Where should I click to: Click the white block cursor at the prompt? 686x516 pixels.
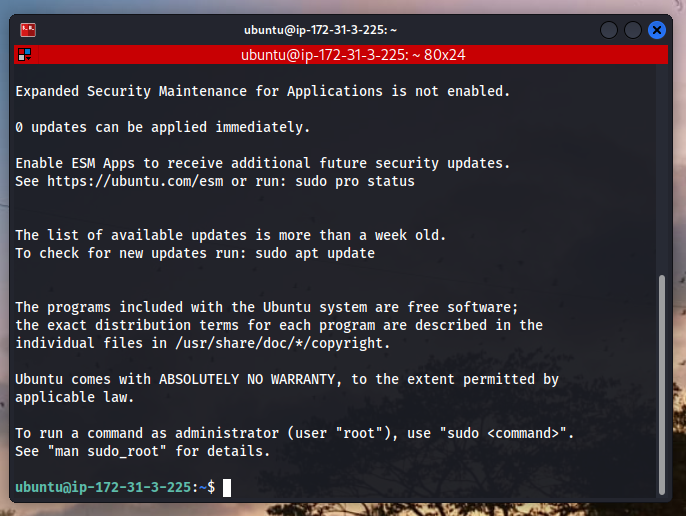click(x=227, y=488)
